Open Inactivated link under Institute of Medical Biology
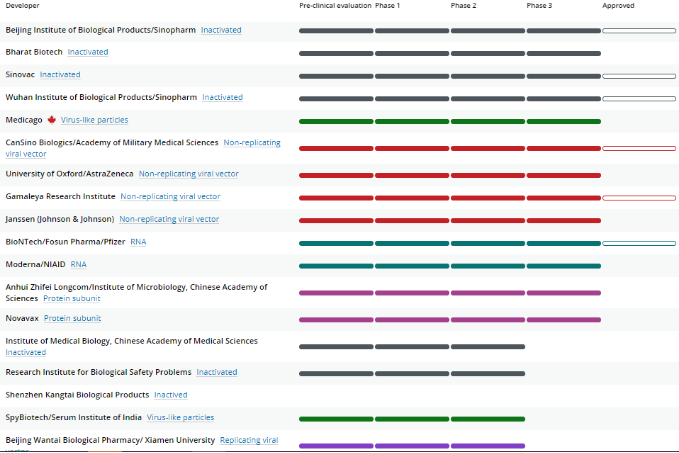This screenshot has width=679, height=453. (x=26, y=353)
